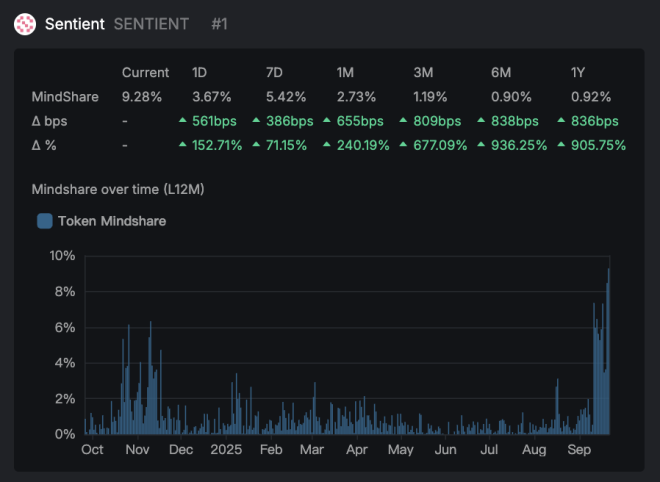Click the up arrow beside 71.15%

256,144
